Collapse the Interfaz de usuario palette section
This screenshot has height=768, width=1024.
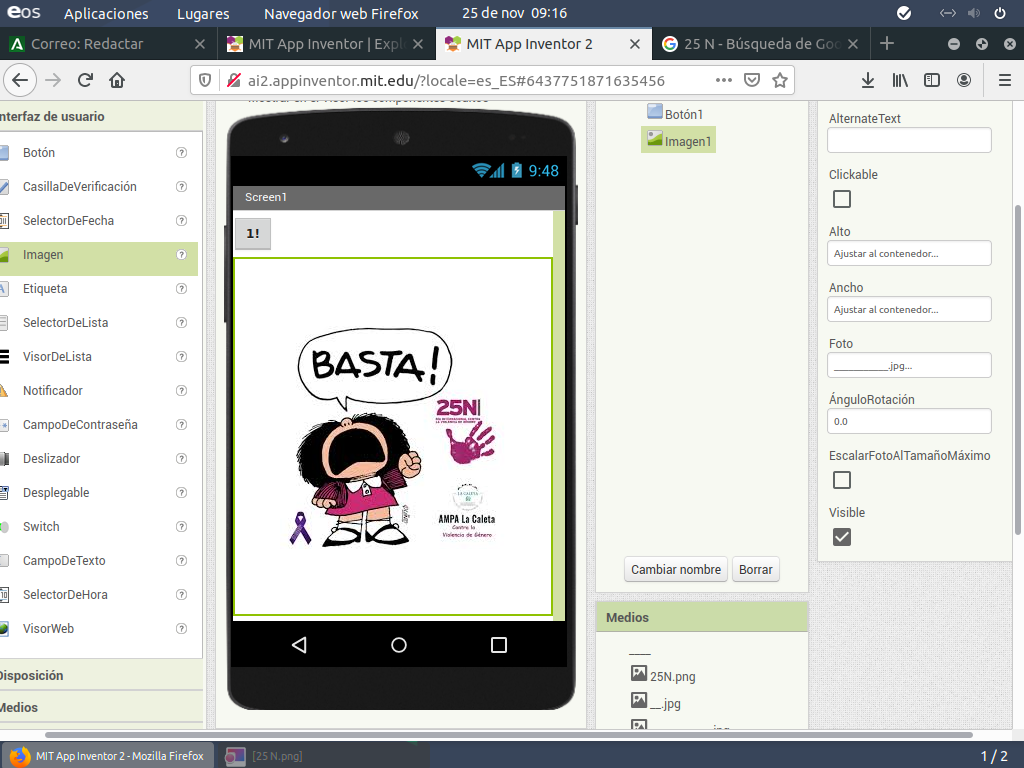101,116
